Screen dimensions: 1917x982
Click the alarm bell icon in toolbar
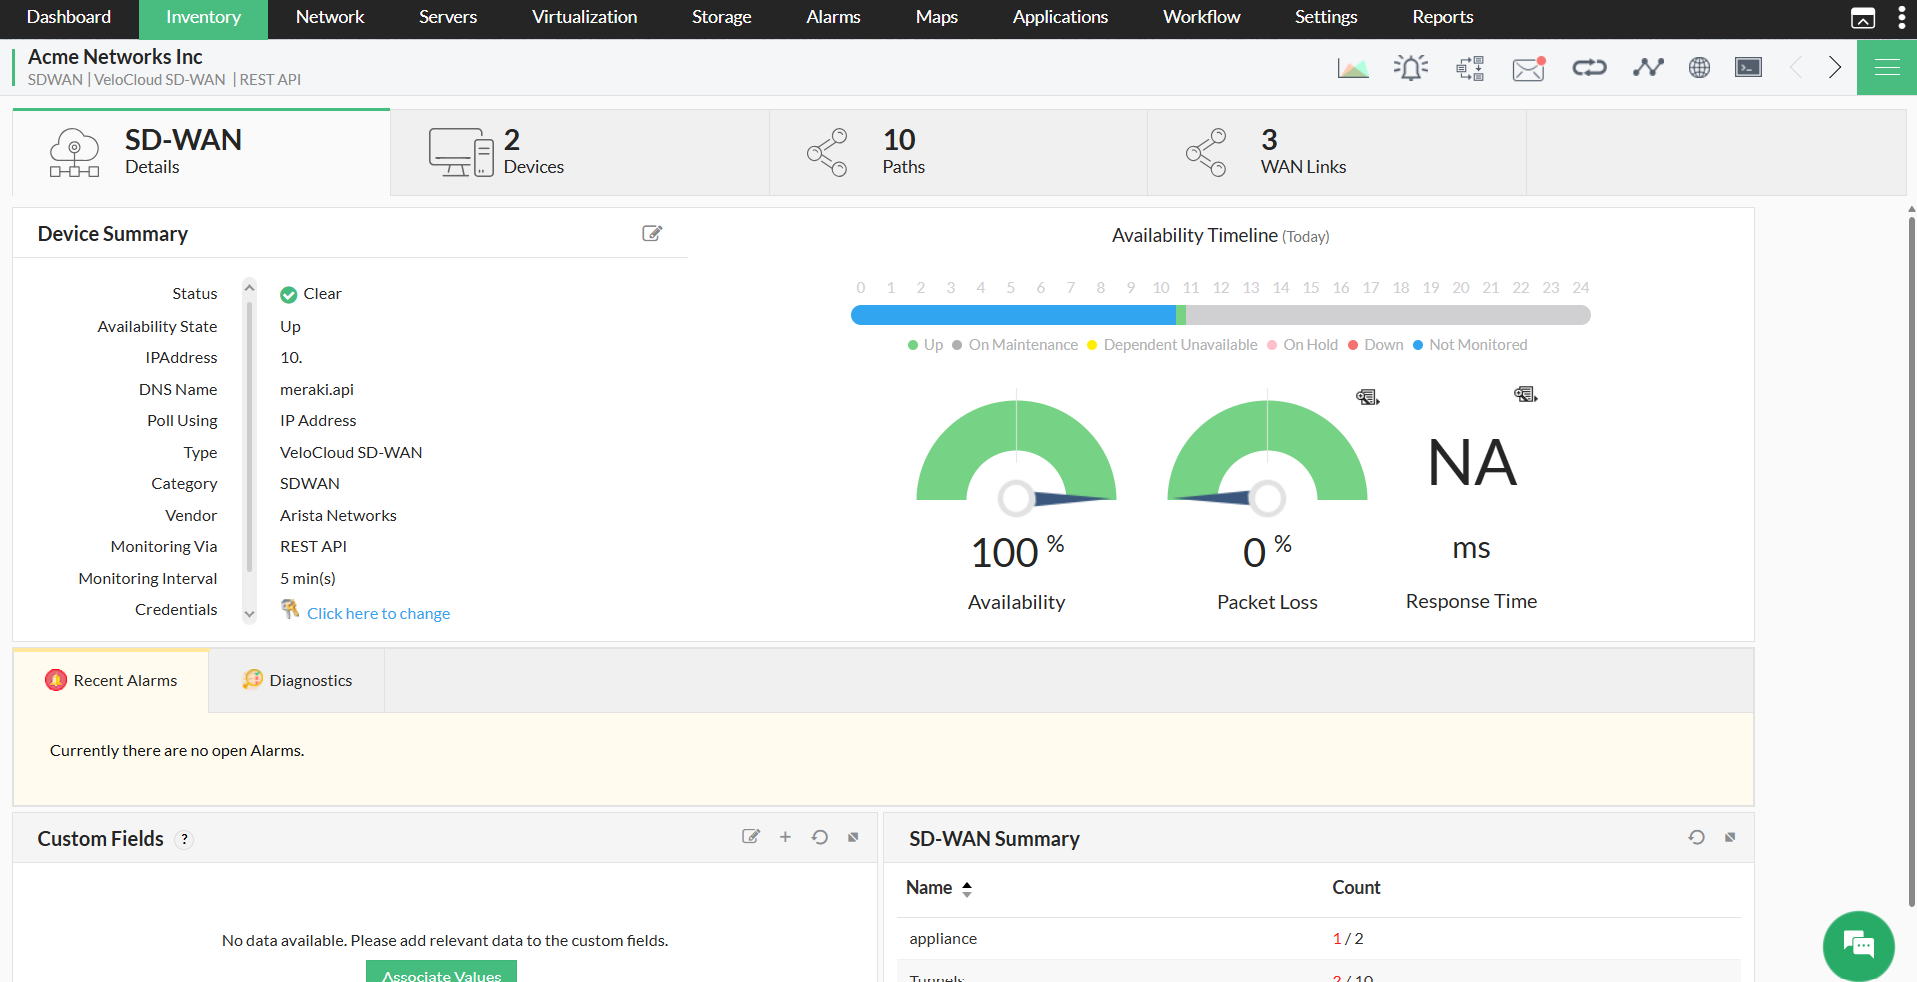1411,68
